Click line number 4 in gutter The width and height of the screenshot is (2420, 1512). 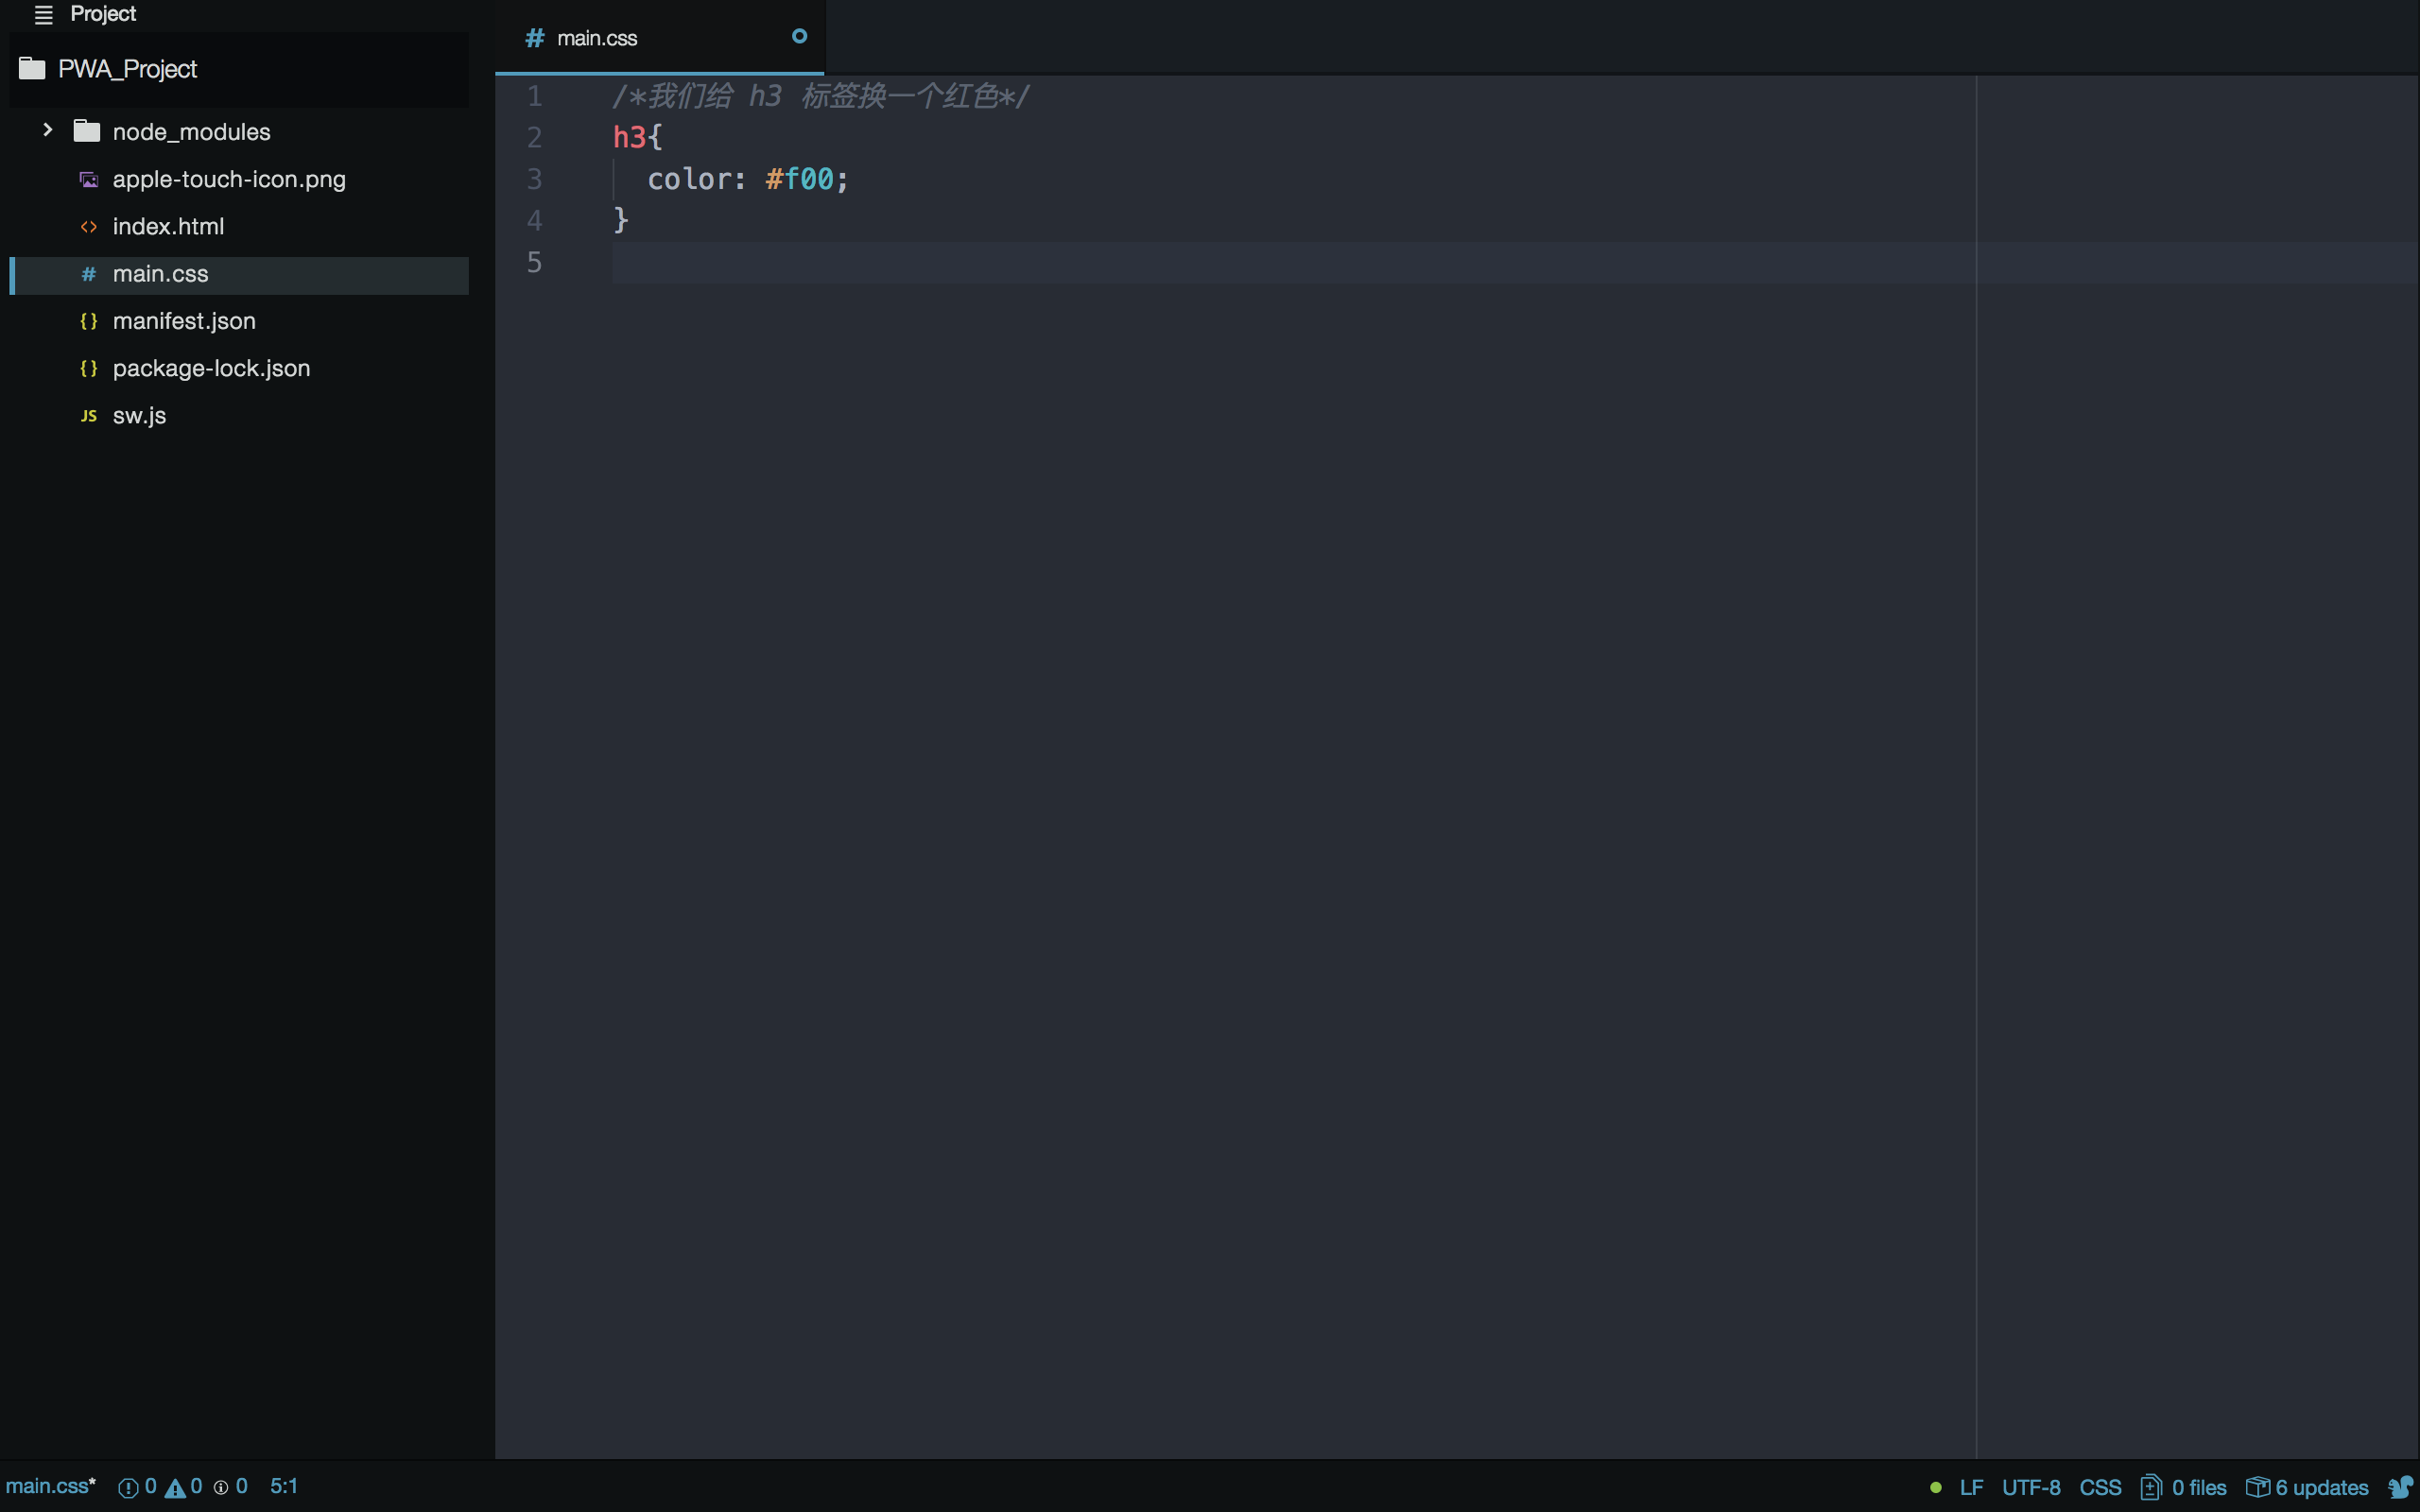click(x=535, y=220)
